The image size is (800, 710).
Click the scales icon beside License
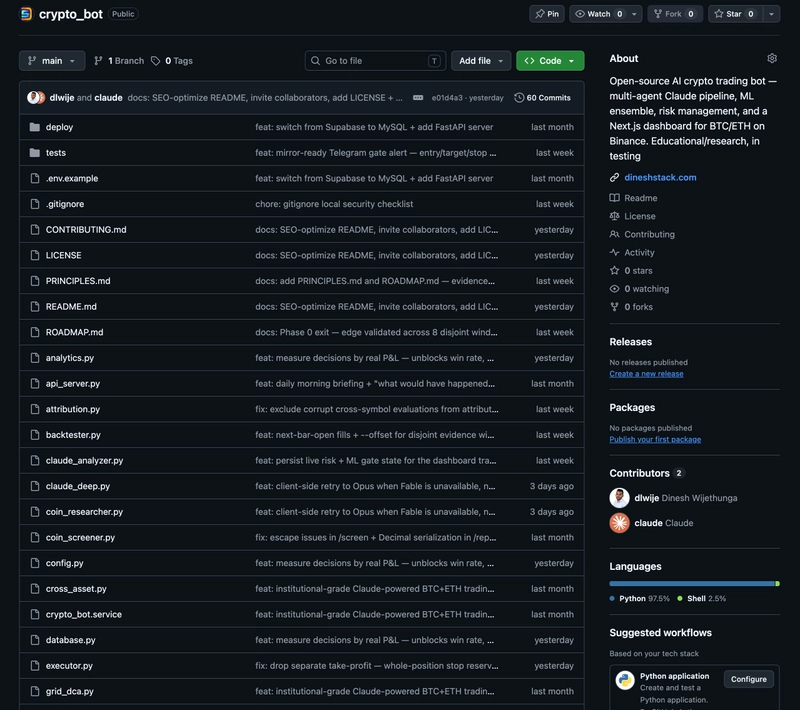(x=614, y=216)
